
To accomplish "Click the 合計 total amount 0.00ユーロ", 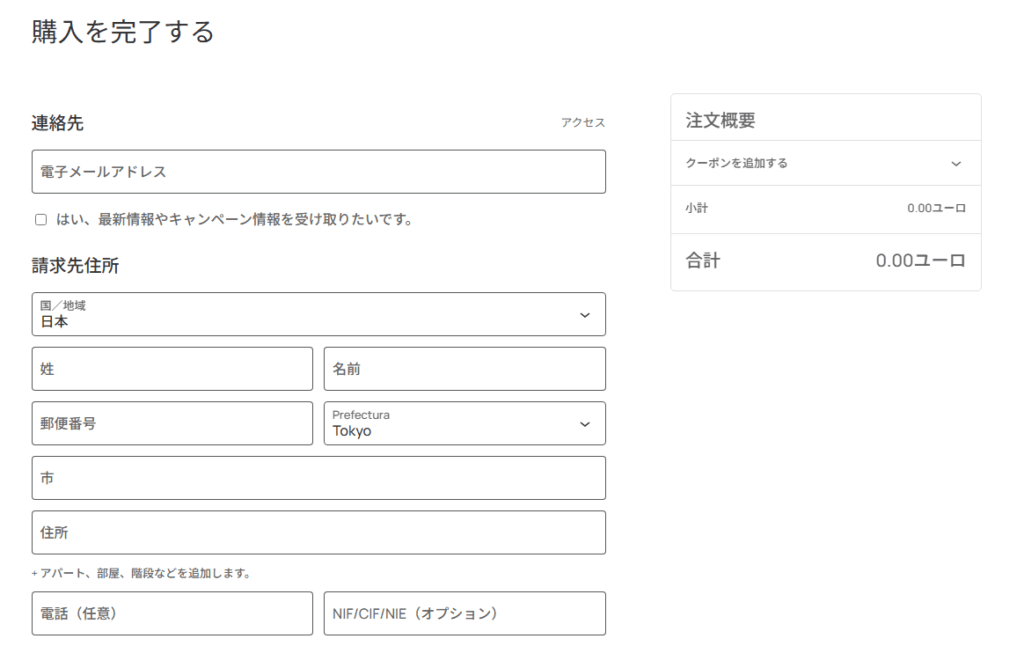I will pos(920,261).
